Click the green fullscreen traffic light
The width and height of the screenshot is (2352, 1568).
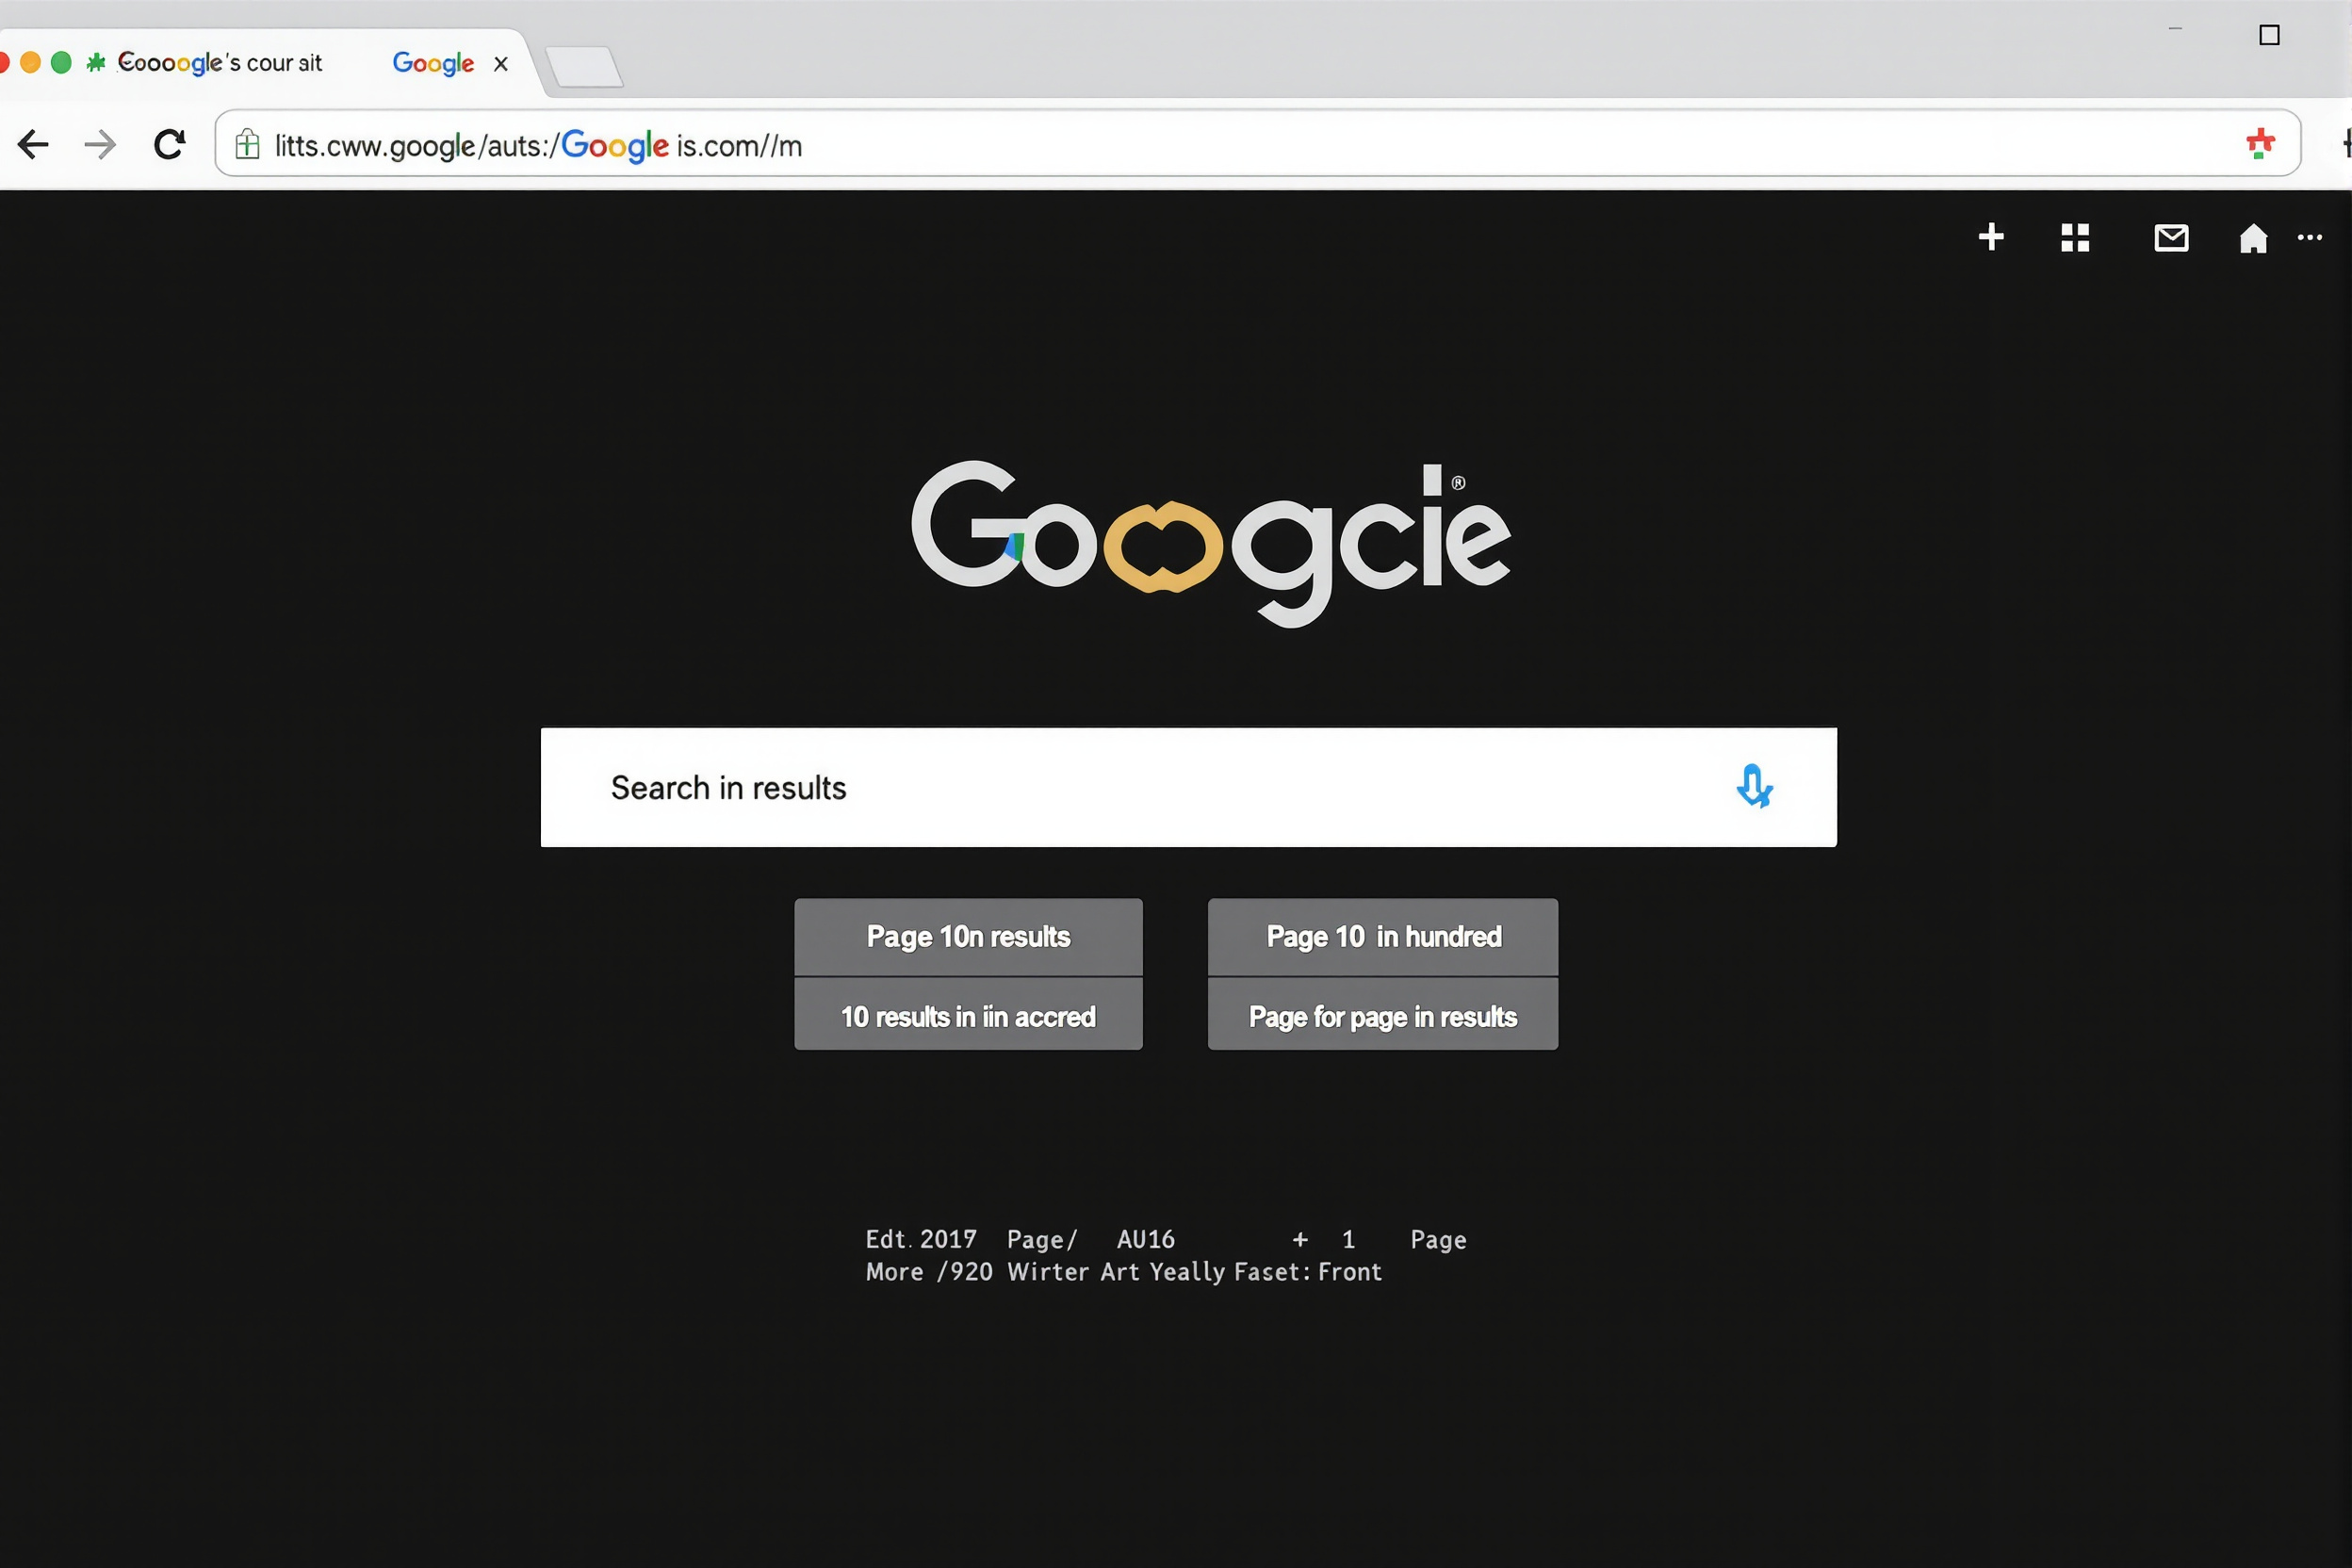pos(61,62)
